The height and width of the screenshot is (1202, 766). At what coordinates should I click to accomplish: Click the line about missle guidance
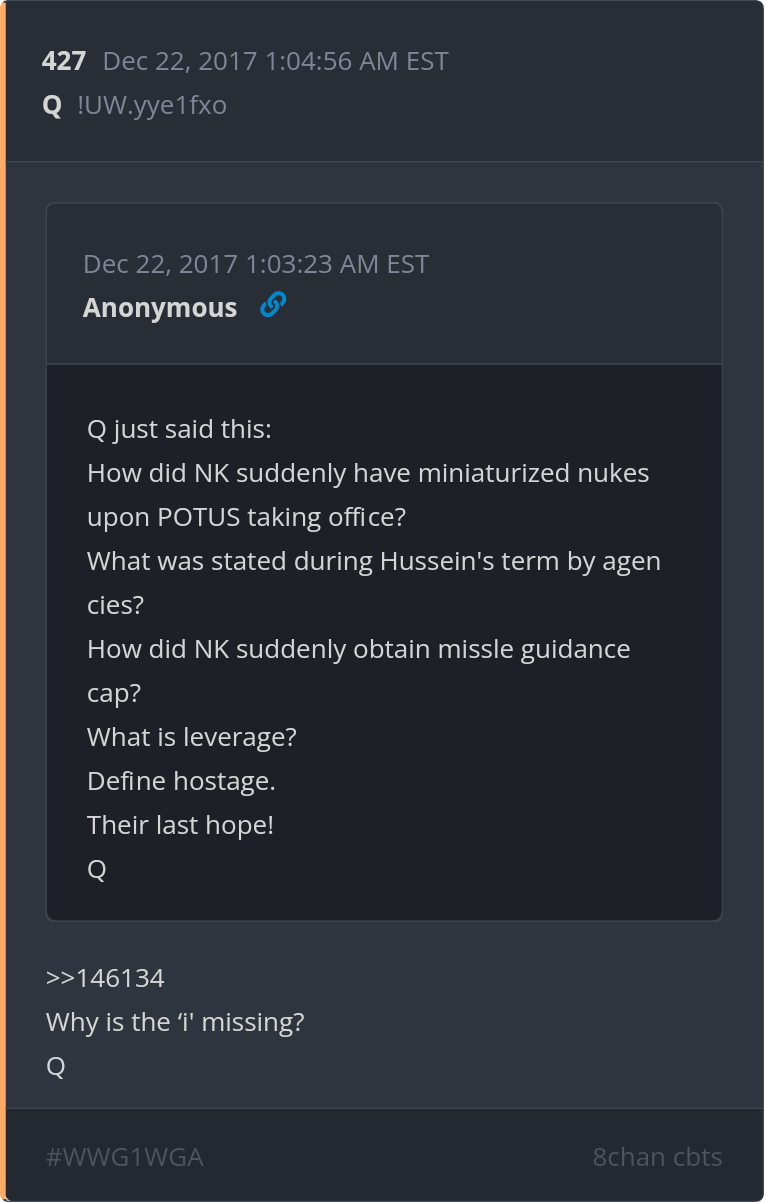pos(359,671)
